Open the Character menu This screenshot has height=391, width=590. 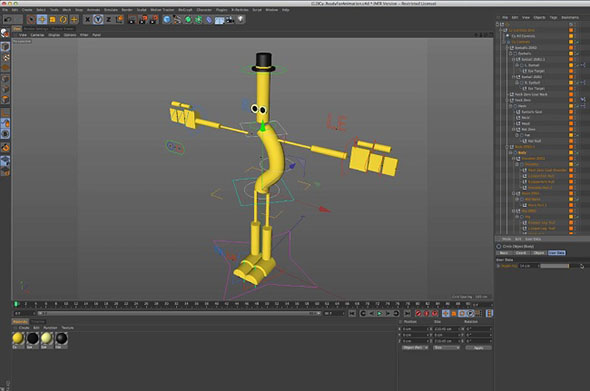tap(204, 10)
